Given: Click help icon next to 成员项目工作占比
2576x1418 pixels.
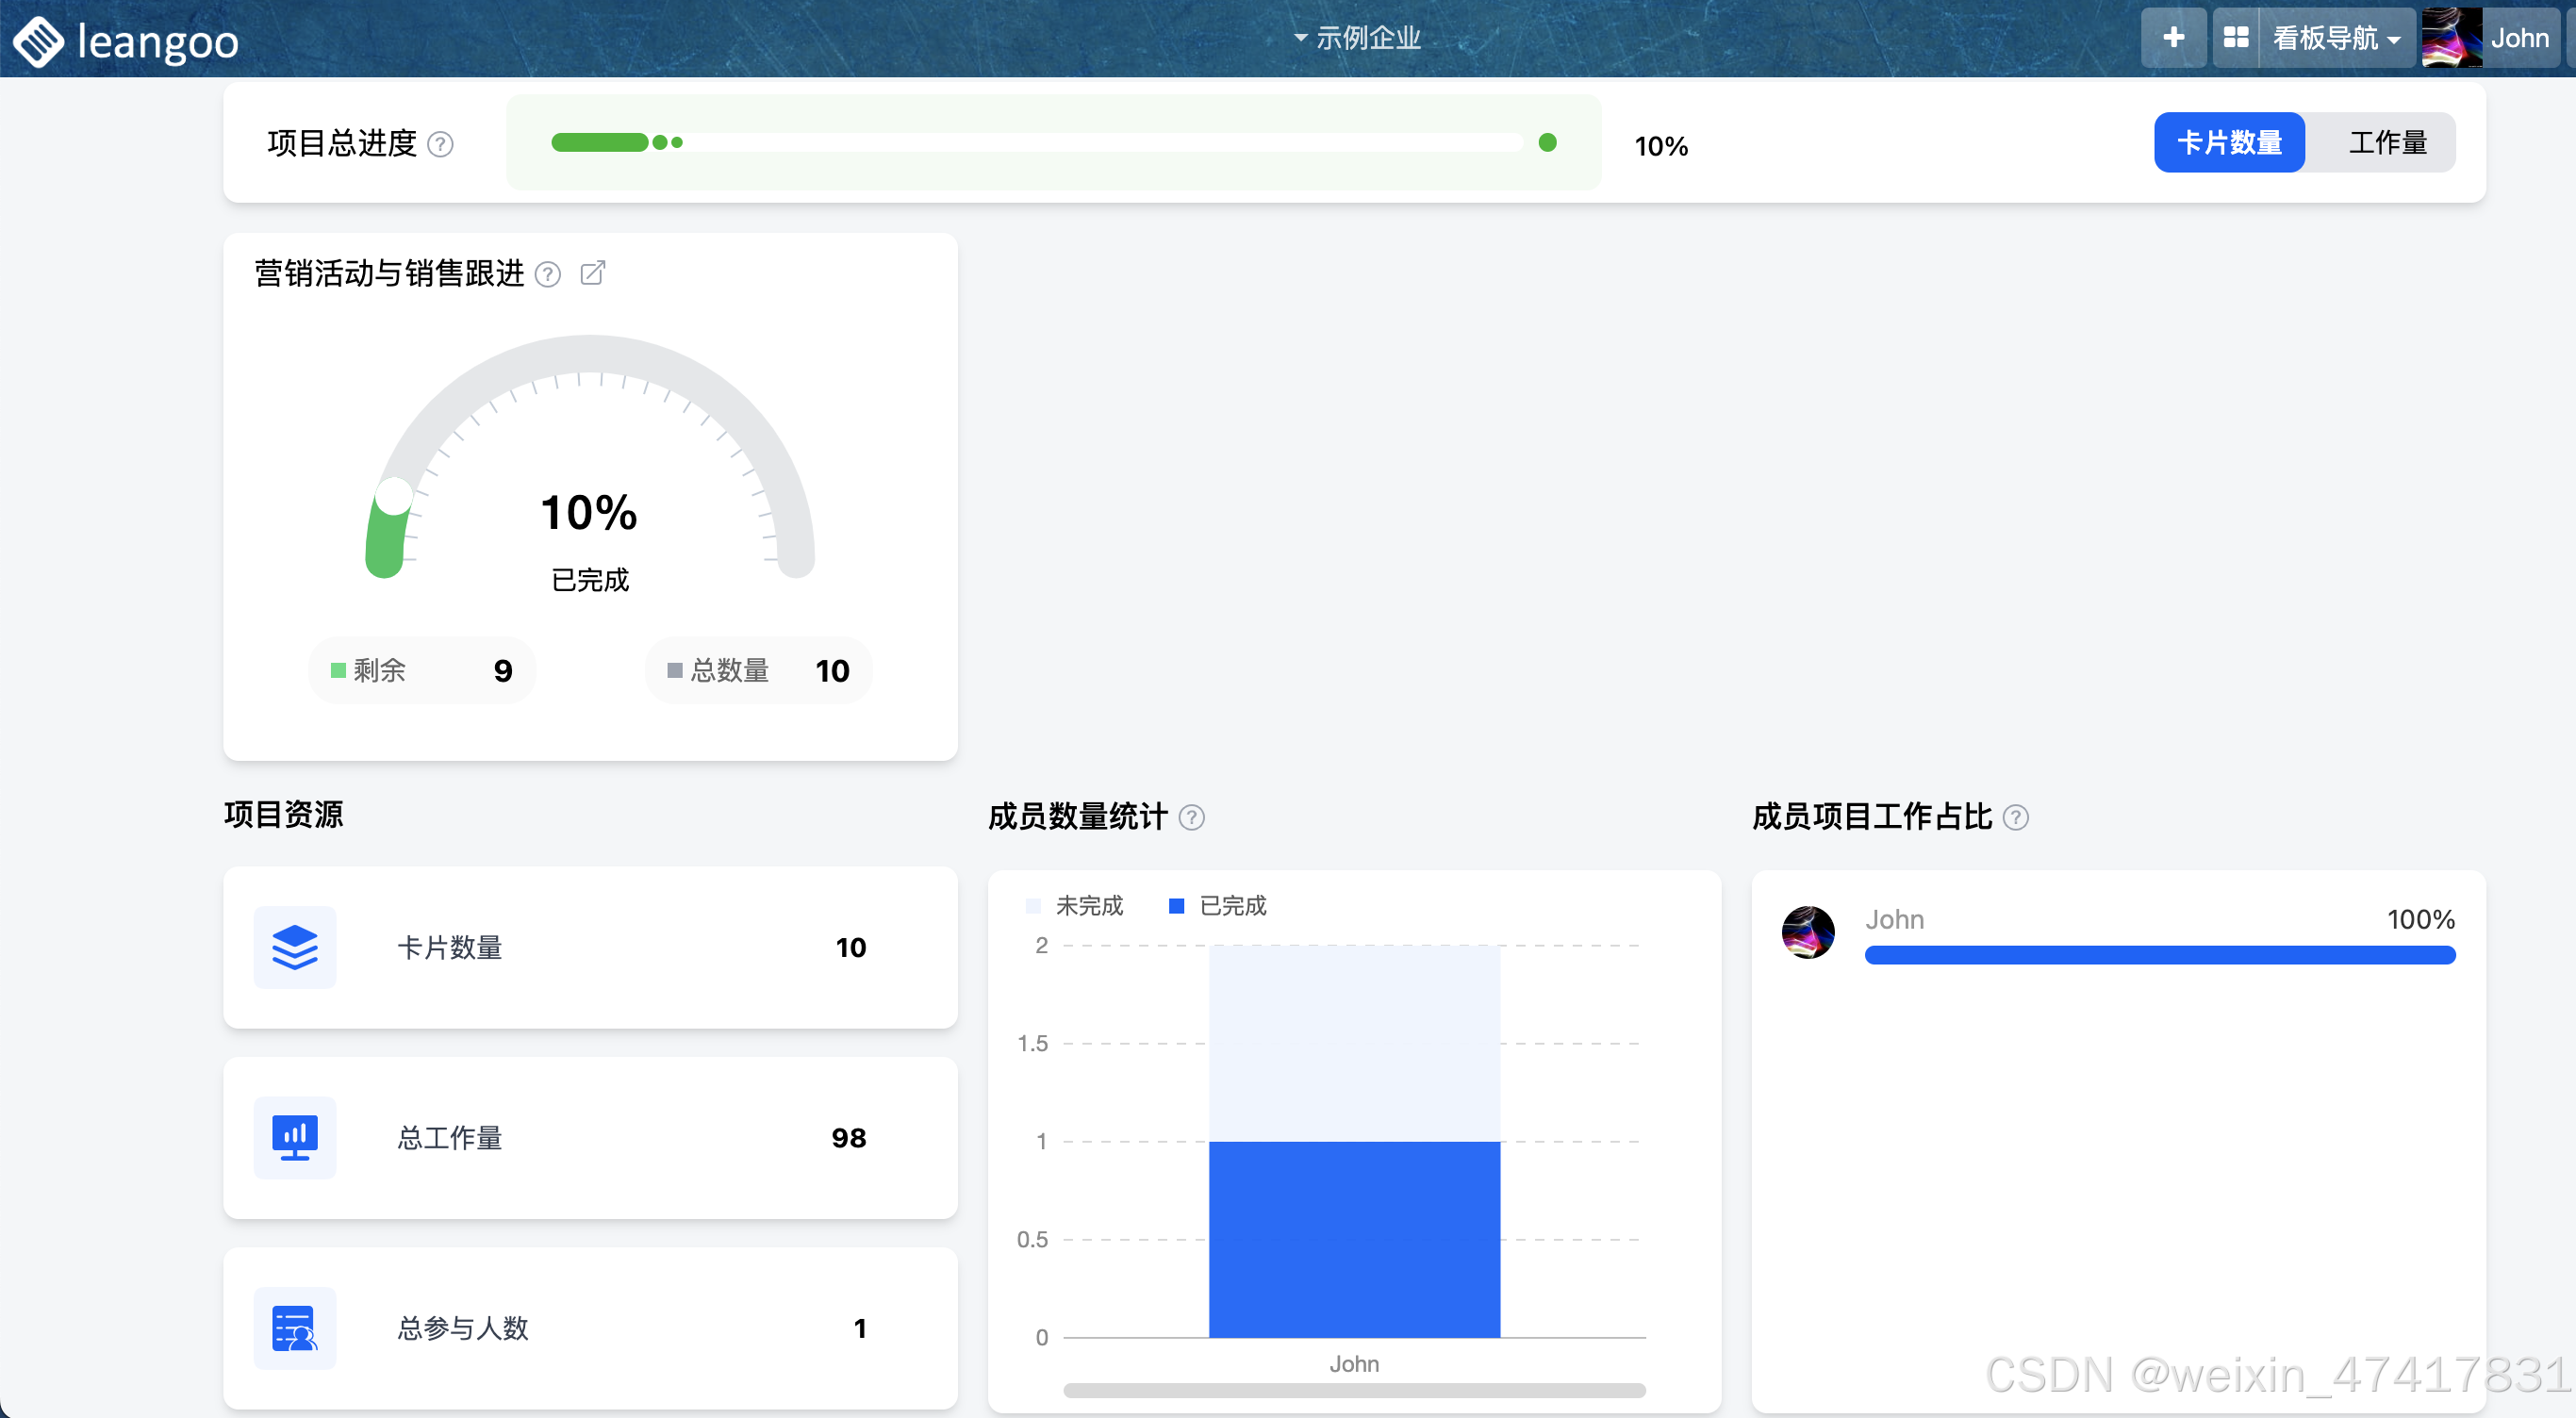Looking at the screenshot, I should (x=2016, y=817).
